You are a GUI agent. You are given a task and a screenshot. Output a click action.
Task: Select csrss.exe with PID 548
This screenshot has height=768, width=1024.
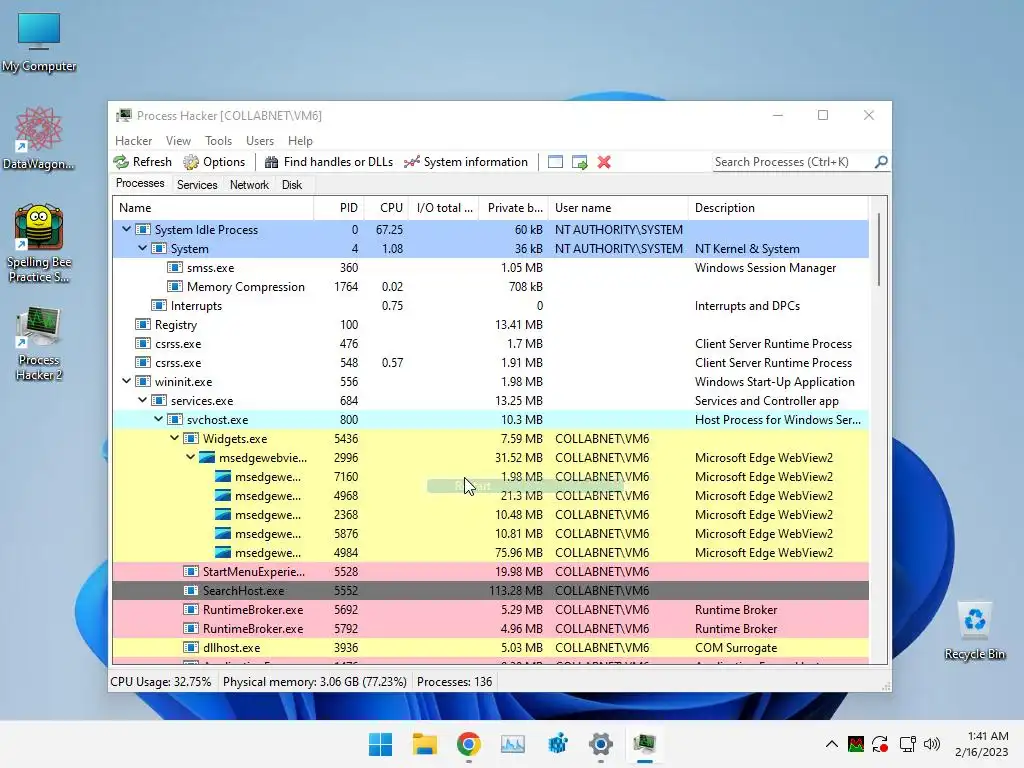click(x=490, y=362)
